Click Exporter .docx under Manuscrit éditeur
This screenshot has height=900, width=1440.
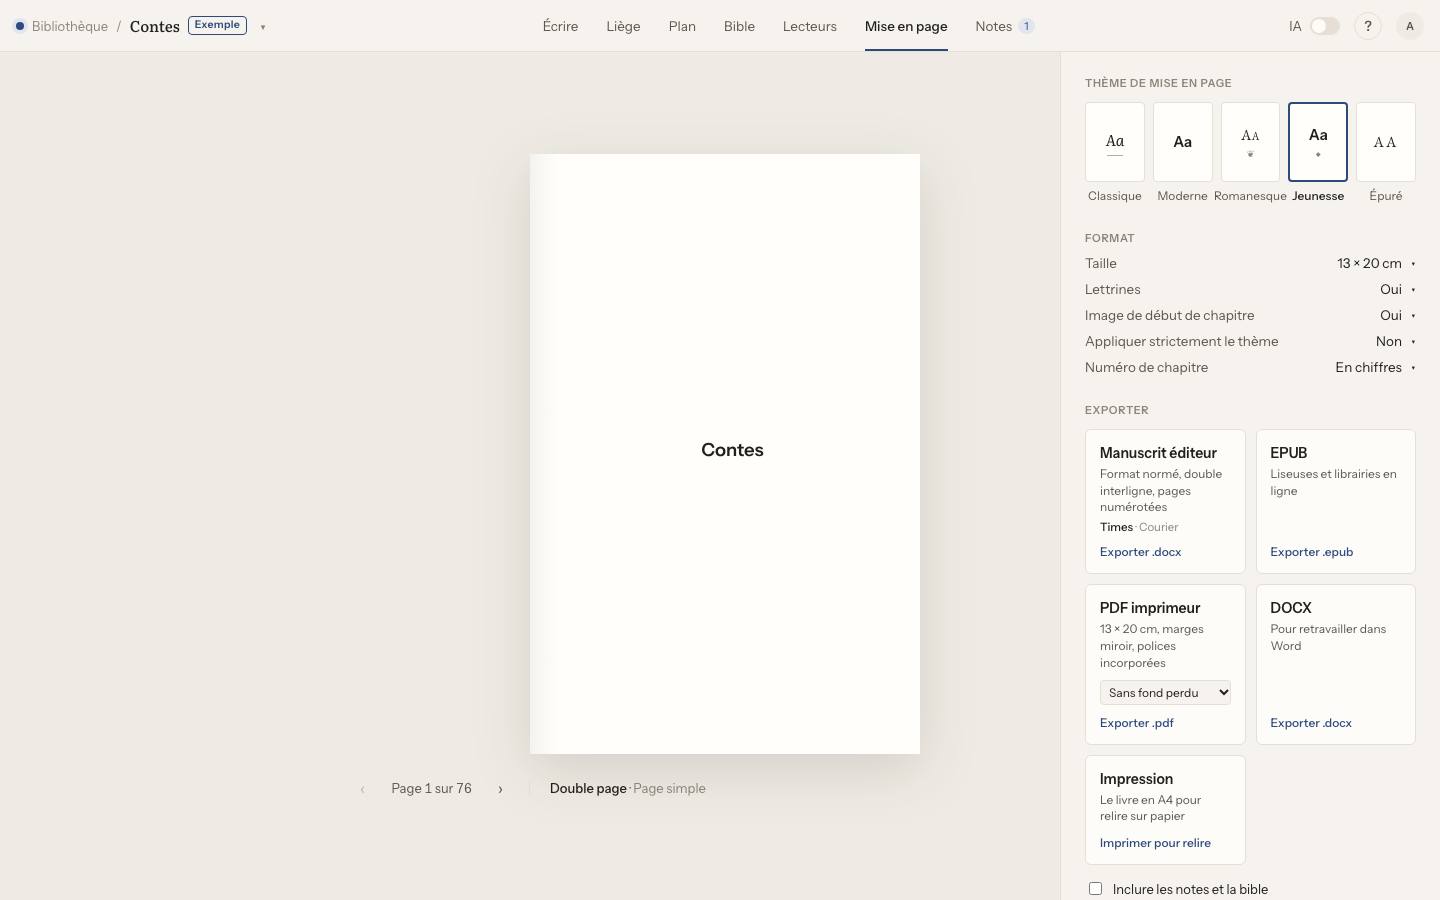[x=1140, y=552]
